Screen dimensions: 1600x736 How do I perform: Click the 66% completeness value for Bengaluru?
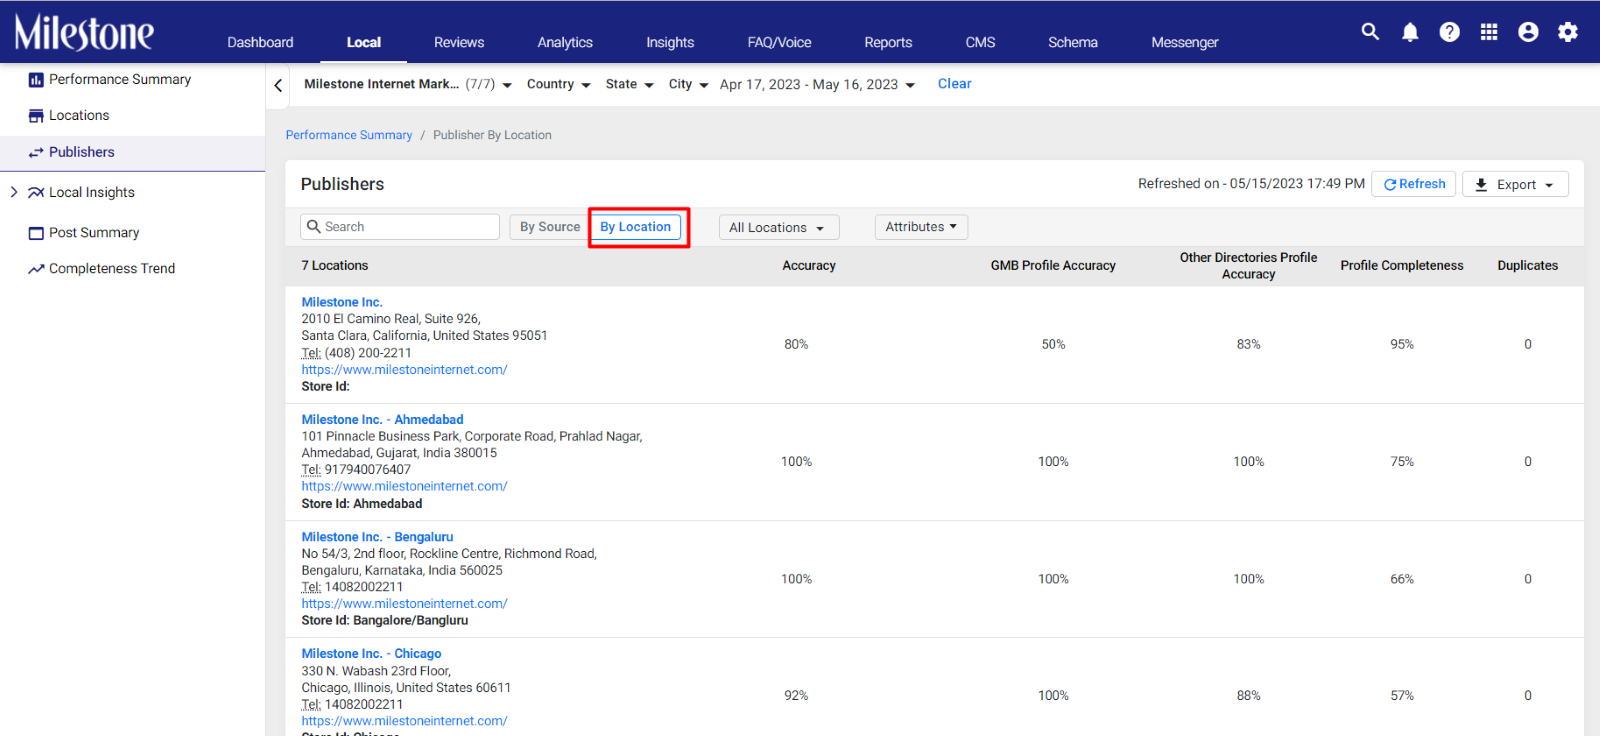pyautogui.click(x=1402, y=580)
